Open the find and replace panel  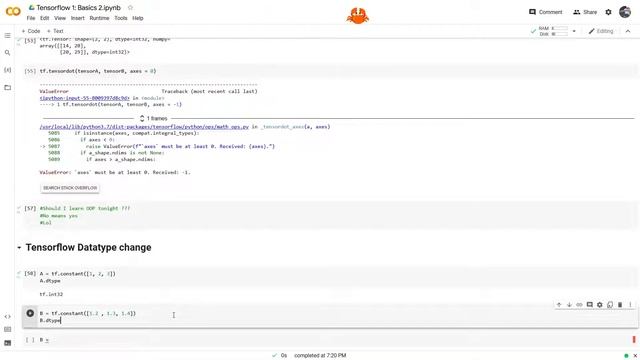[7, 53]
